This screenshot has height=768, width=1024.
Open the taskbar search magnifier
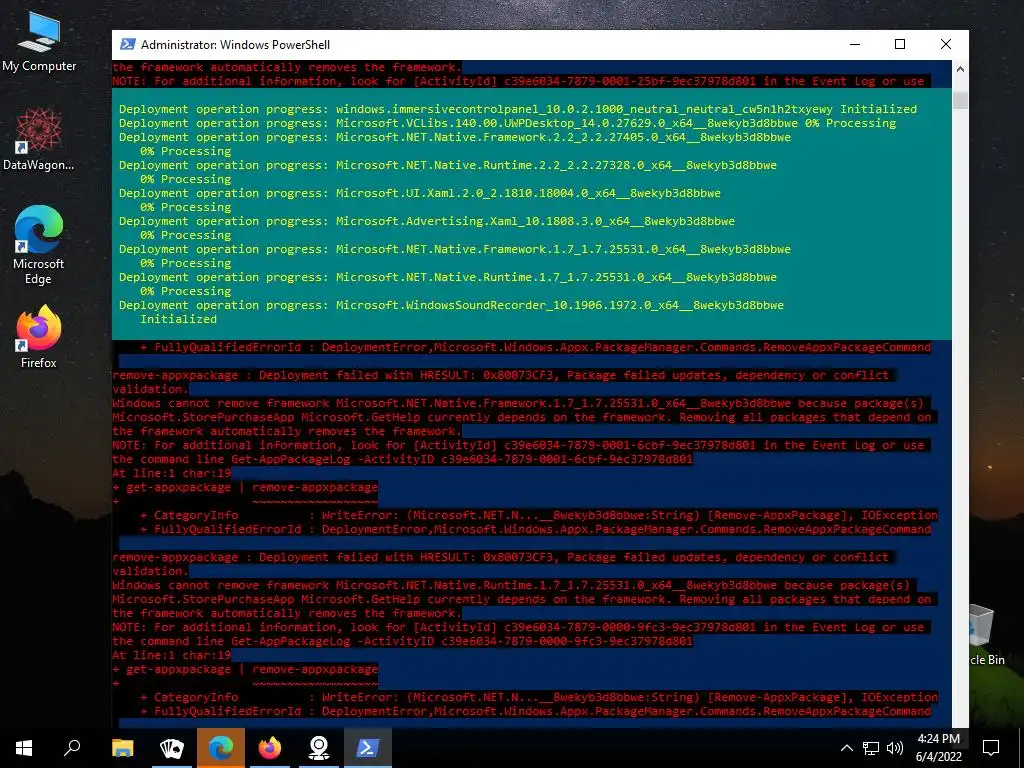tap(72, 748)
